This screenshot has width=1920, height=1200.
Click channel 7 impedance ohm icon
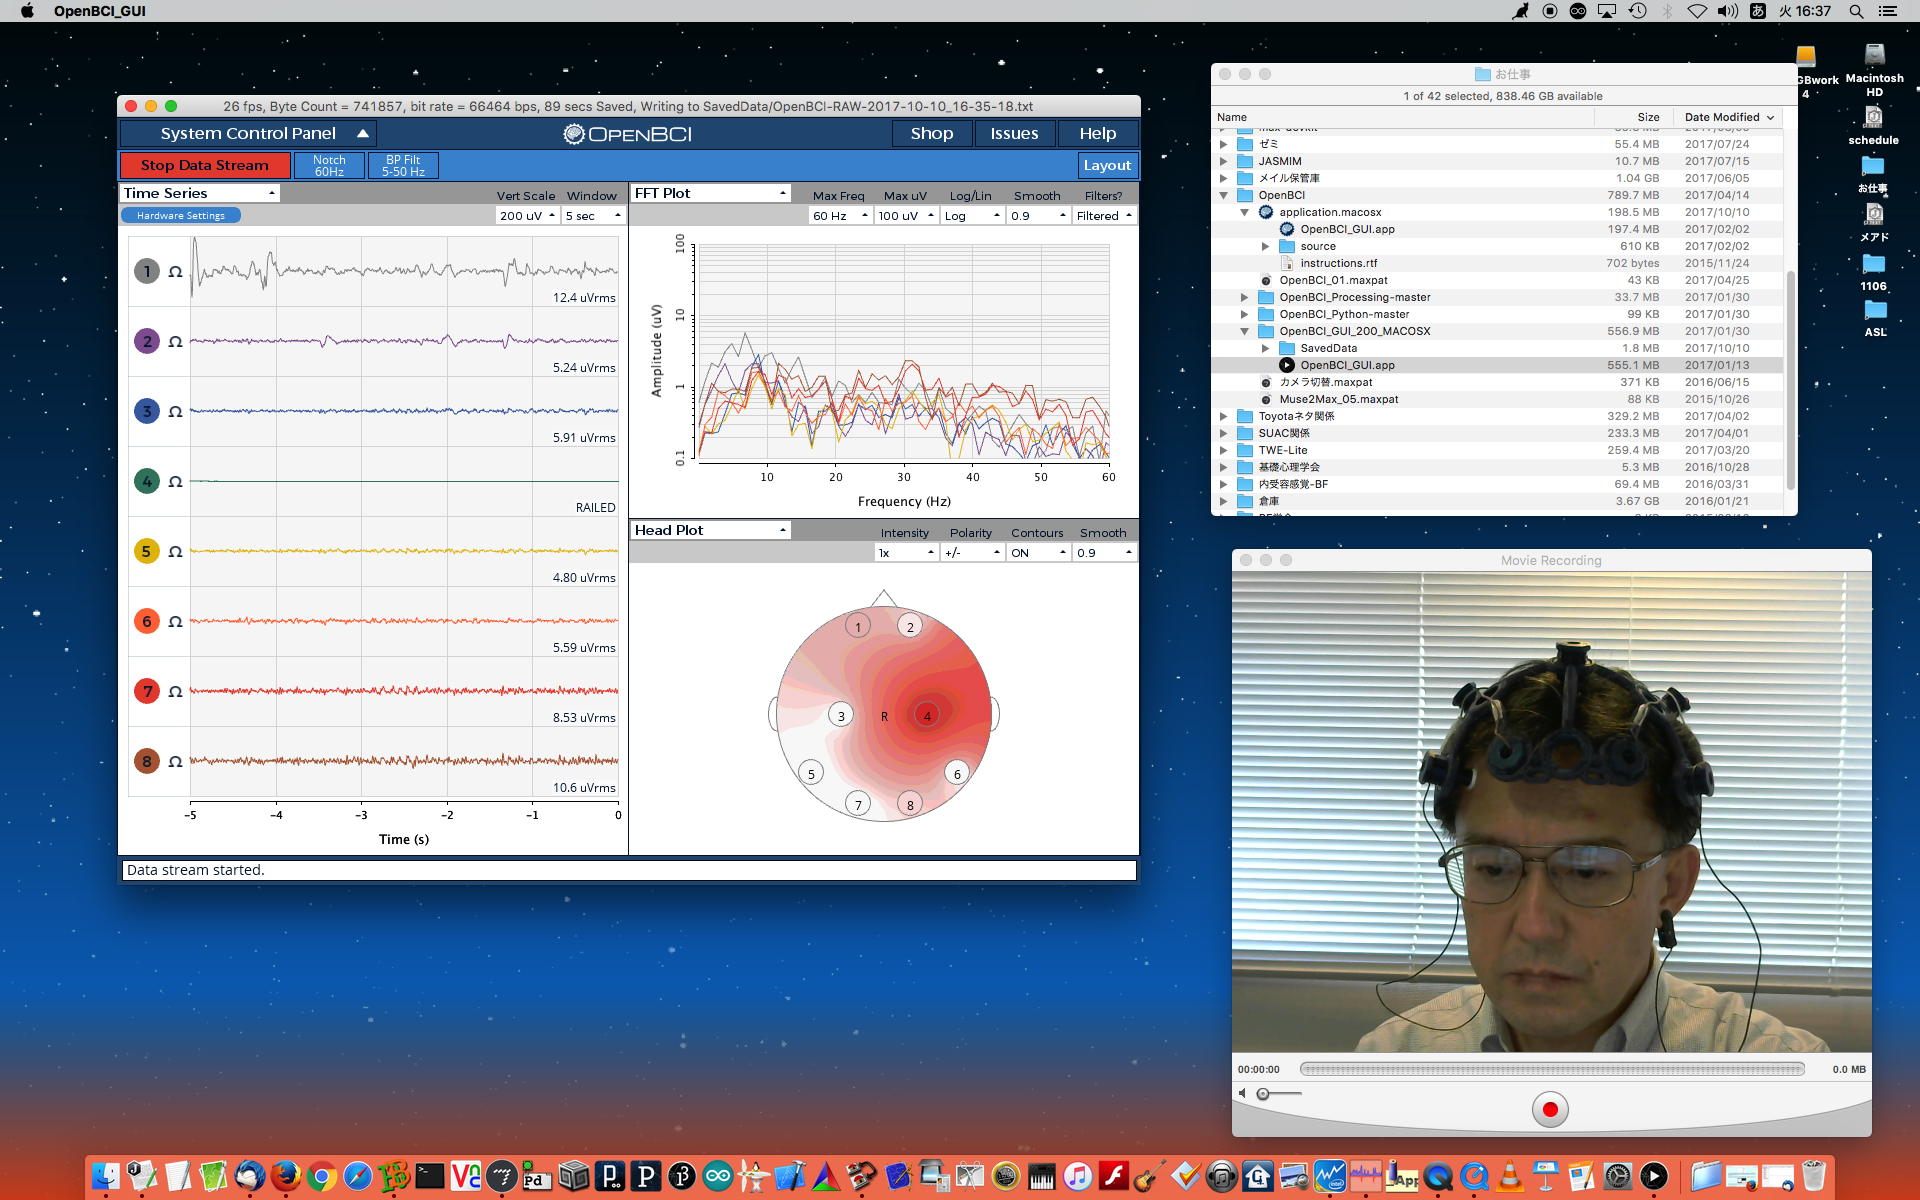click(x=175, y=691)
